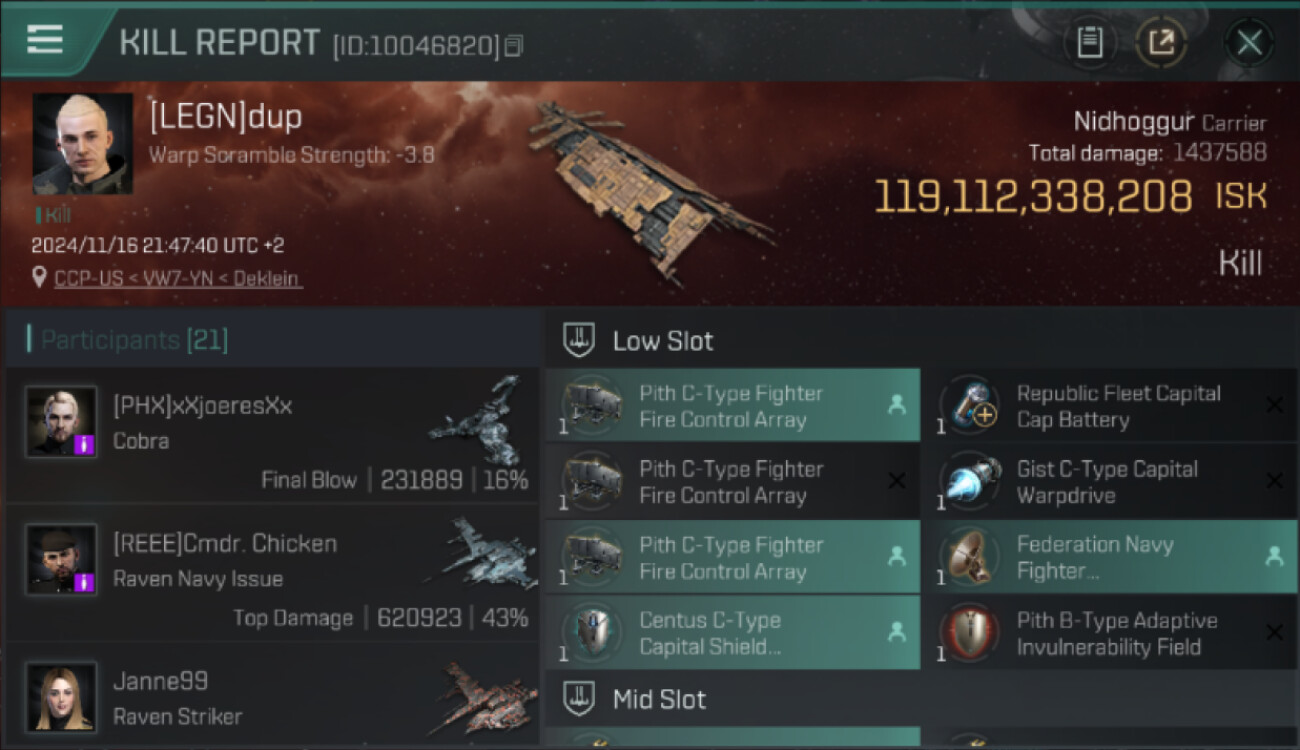
Task: Close the kill report window
Action: [x=1249, y=43]
